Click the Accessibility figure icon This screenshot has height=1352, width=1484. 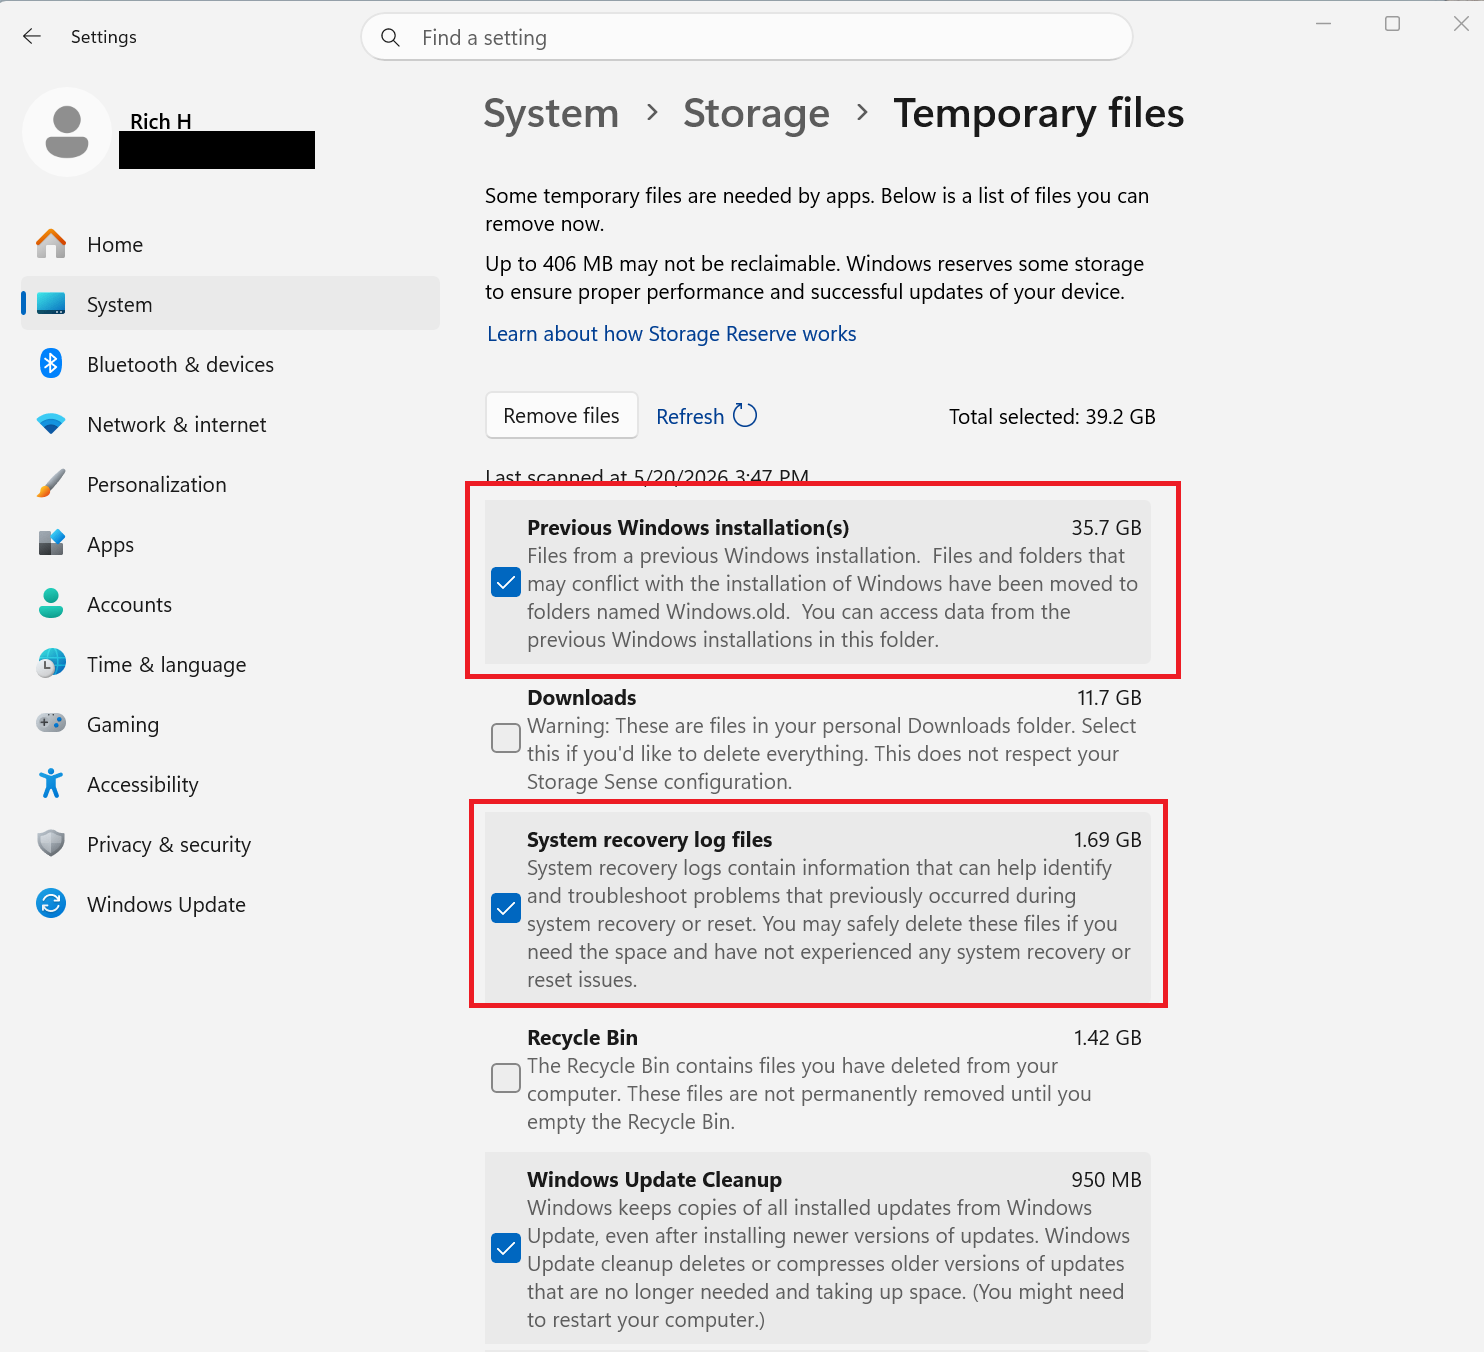51,783
